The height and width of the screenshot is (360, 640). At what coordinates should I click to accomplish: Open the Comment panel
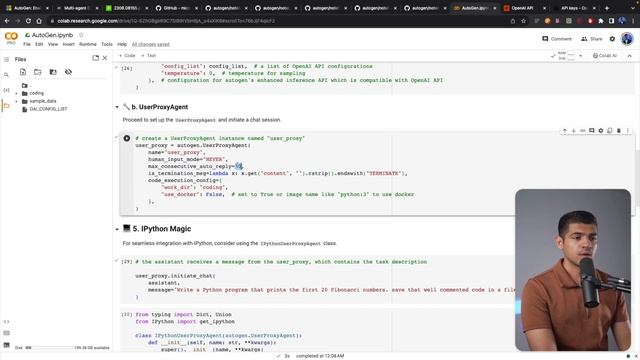(557, 39)
